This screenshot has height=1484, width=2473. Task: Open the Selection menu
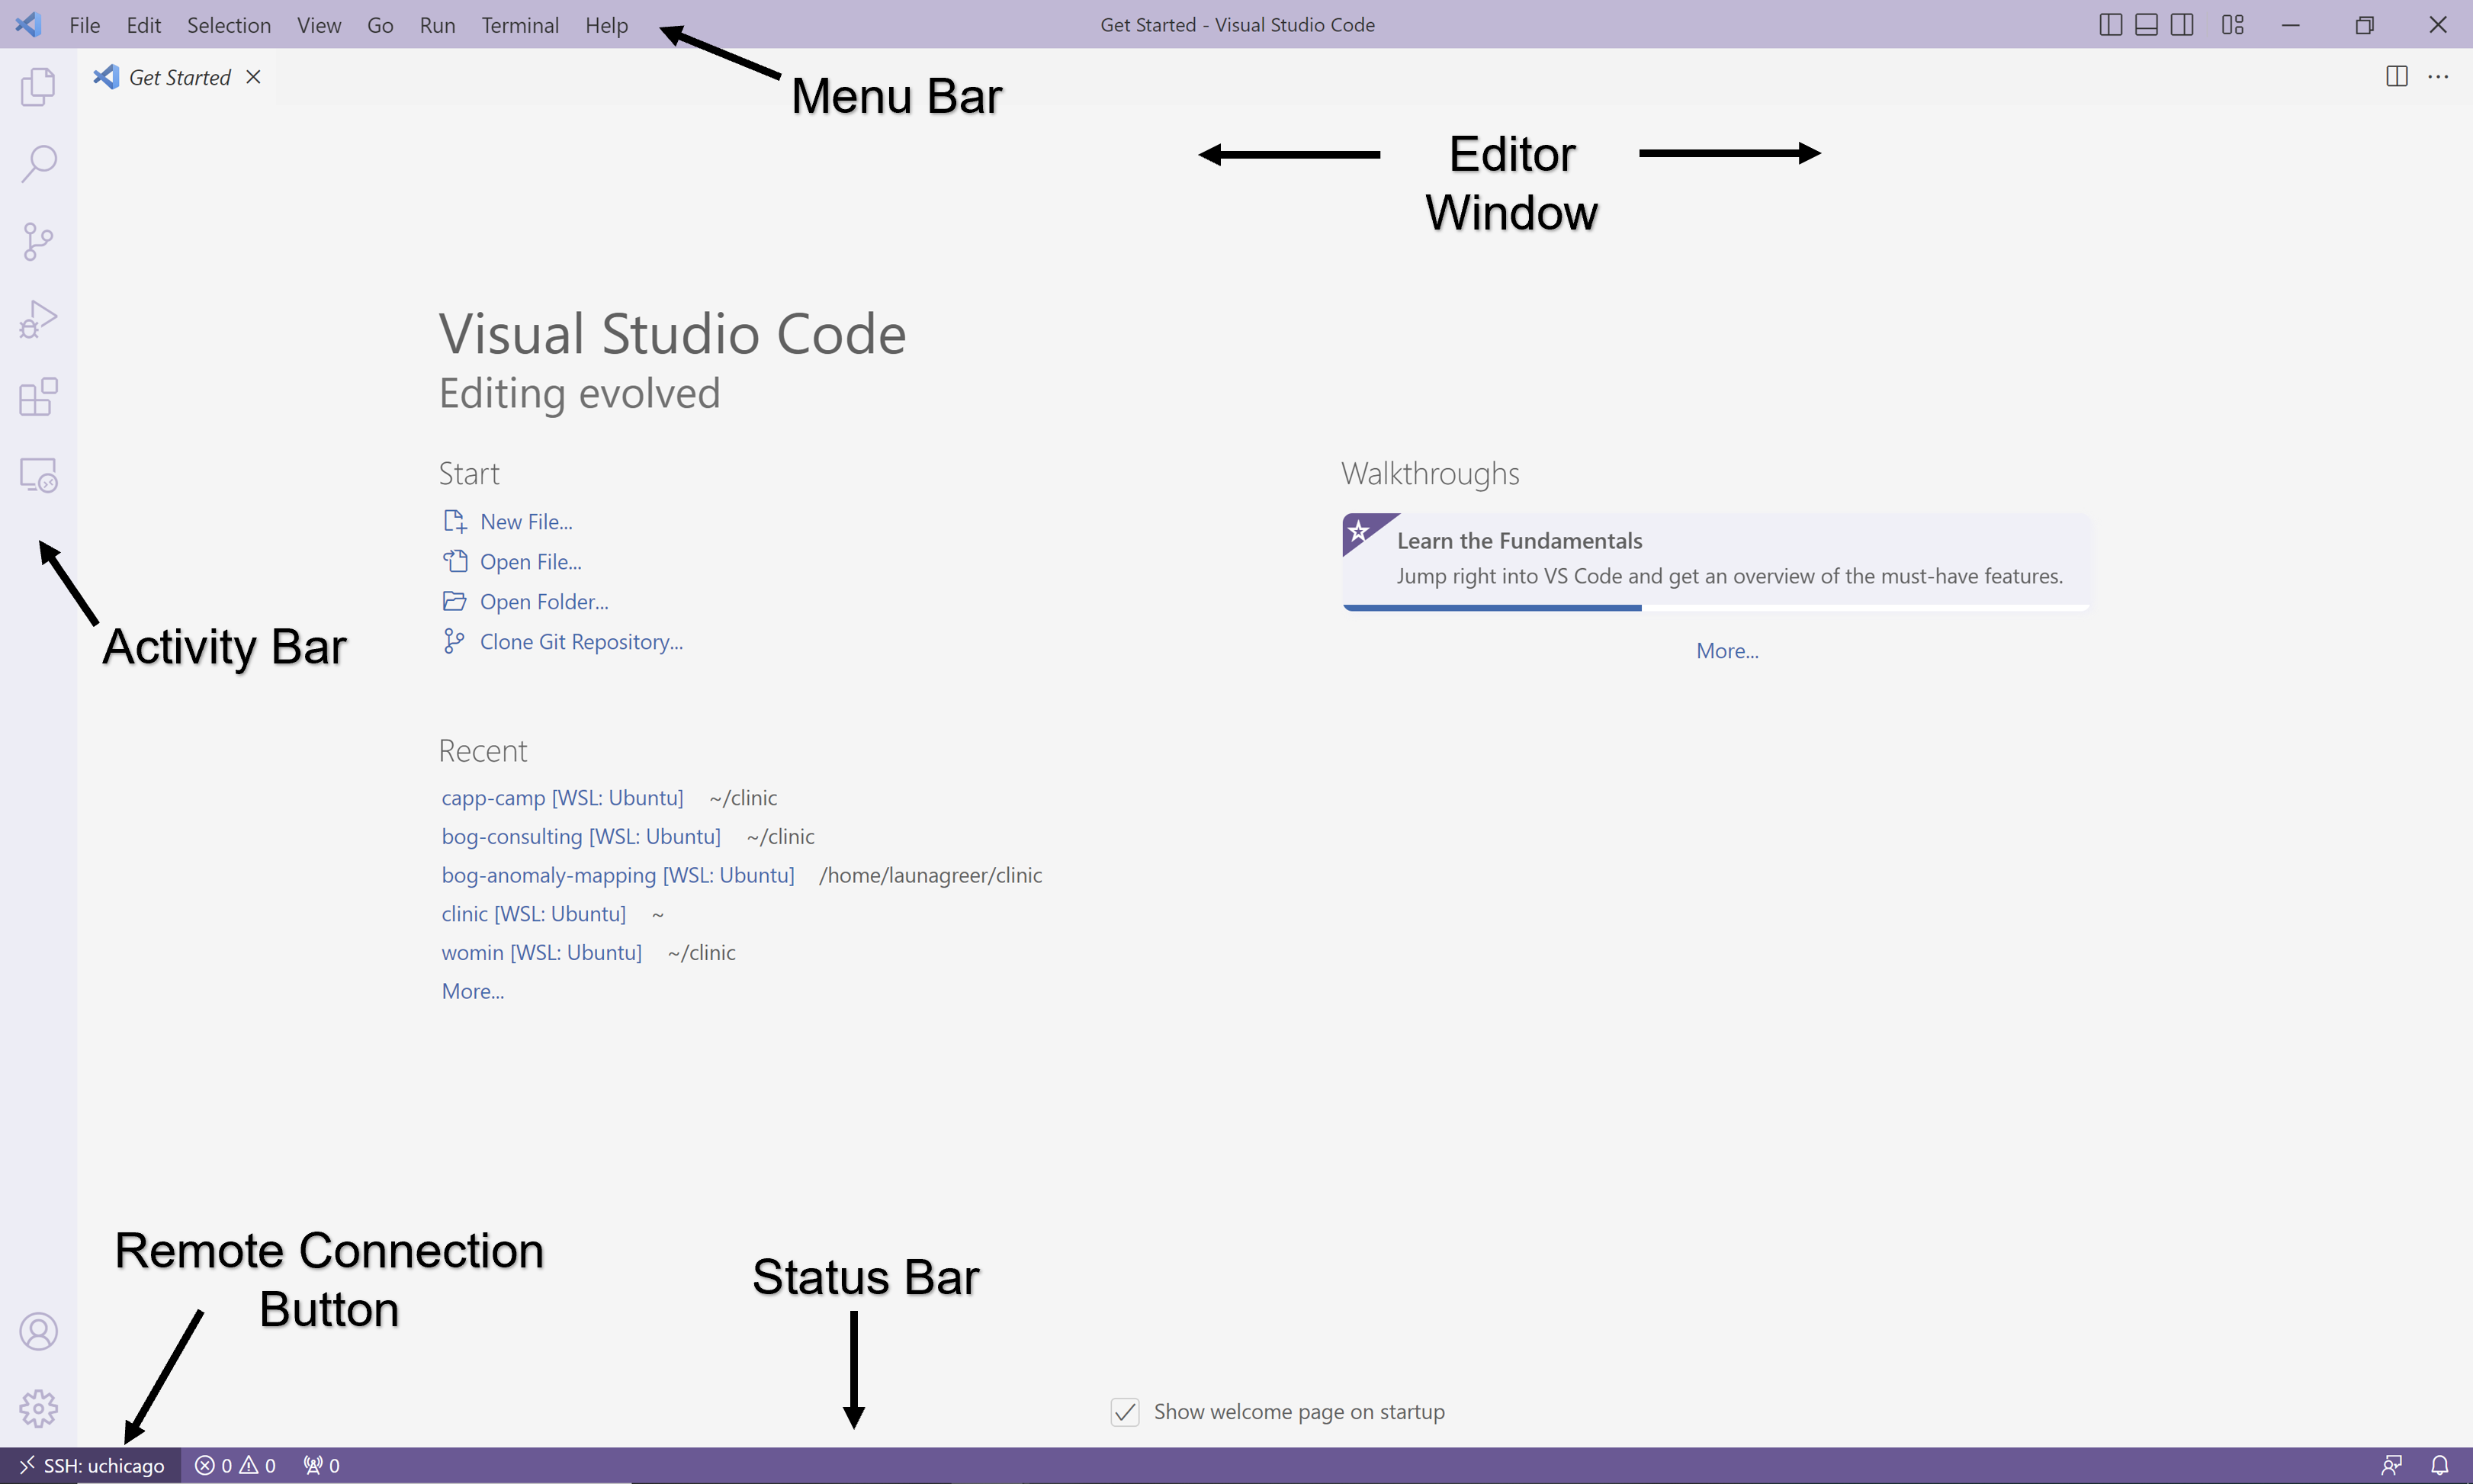pyautogui.click(x=228, y=25)
